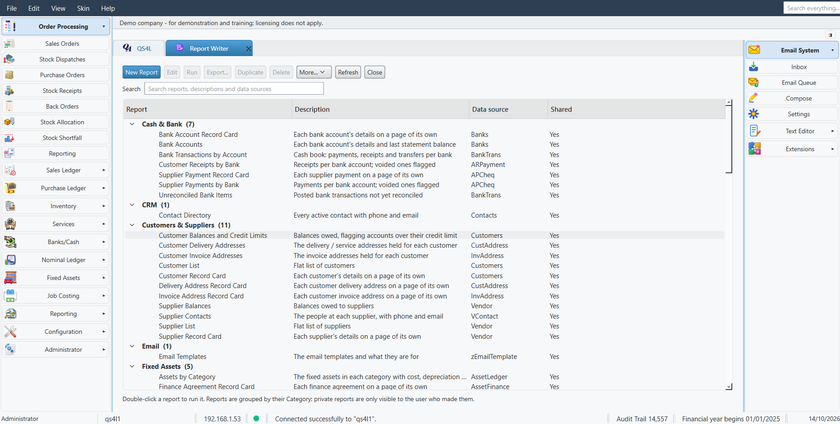This screenshot has width=840, height=424.
Task: Click the Purchase Ledger icon
Action: pyautogui.click(x=10, y=188)
